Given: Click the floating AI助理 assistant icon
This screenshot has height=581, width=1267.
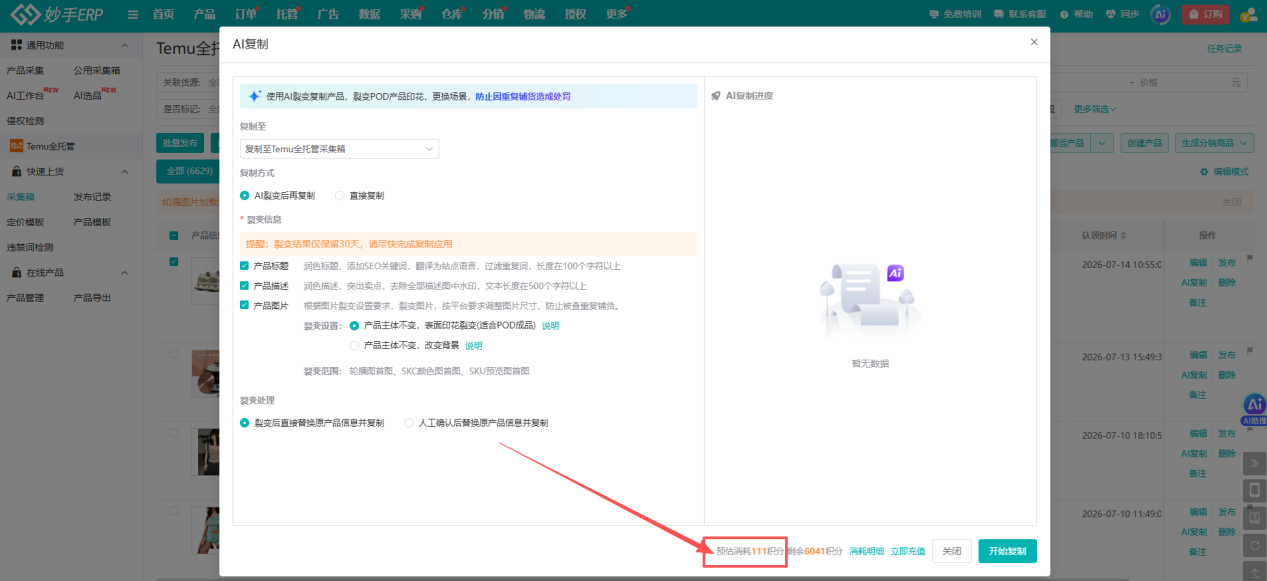Looking at the screenshot, I should point(1254,409).
